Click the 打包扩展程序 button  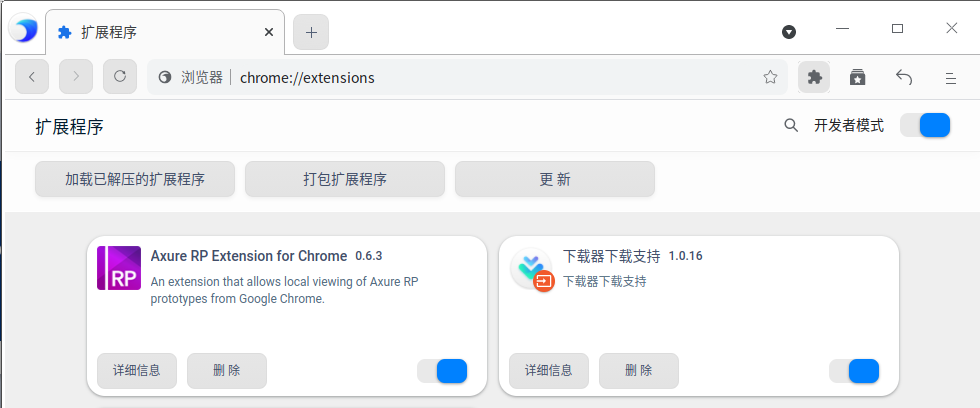point(345,180)
